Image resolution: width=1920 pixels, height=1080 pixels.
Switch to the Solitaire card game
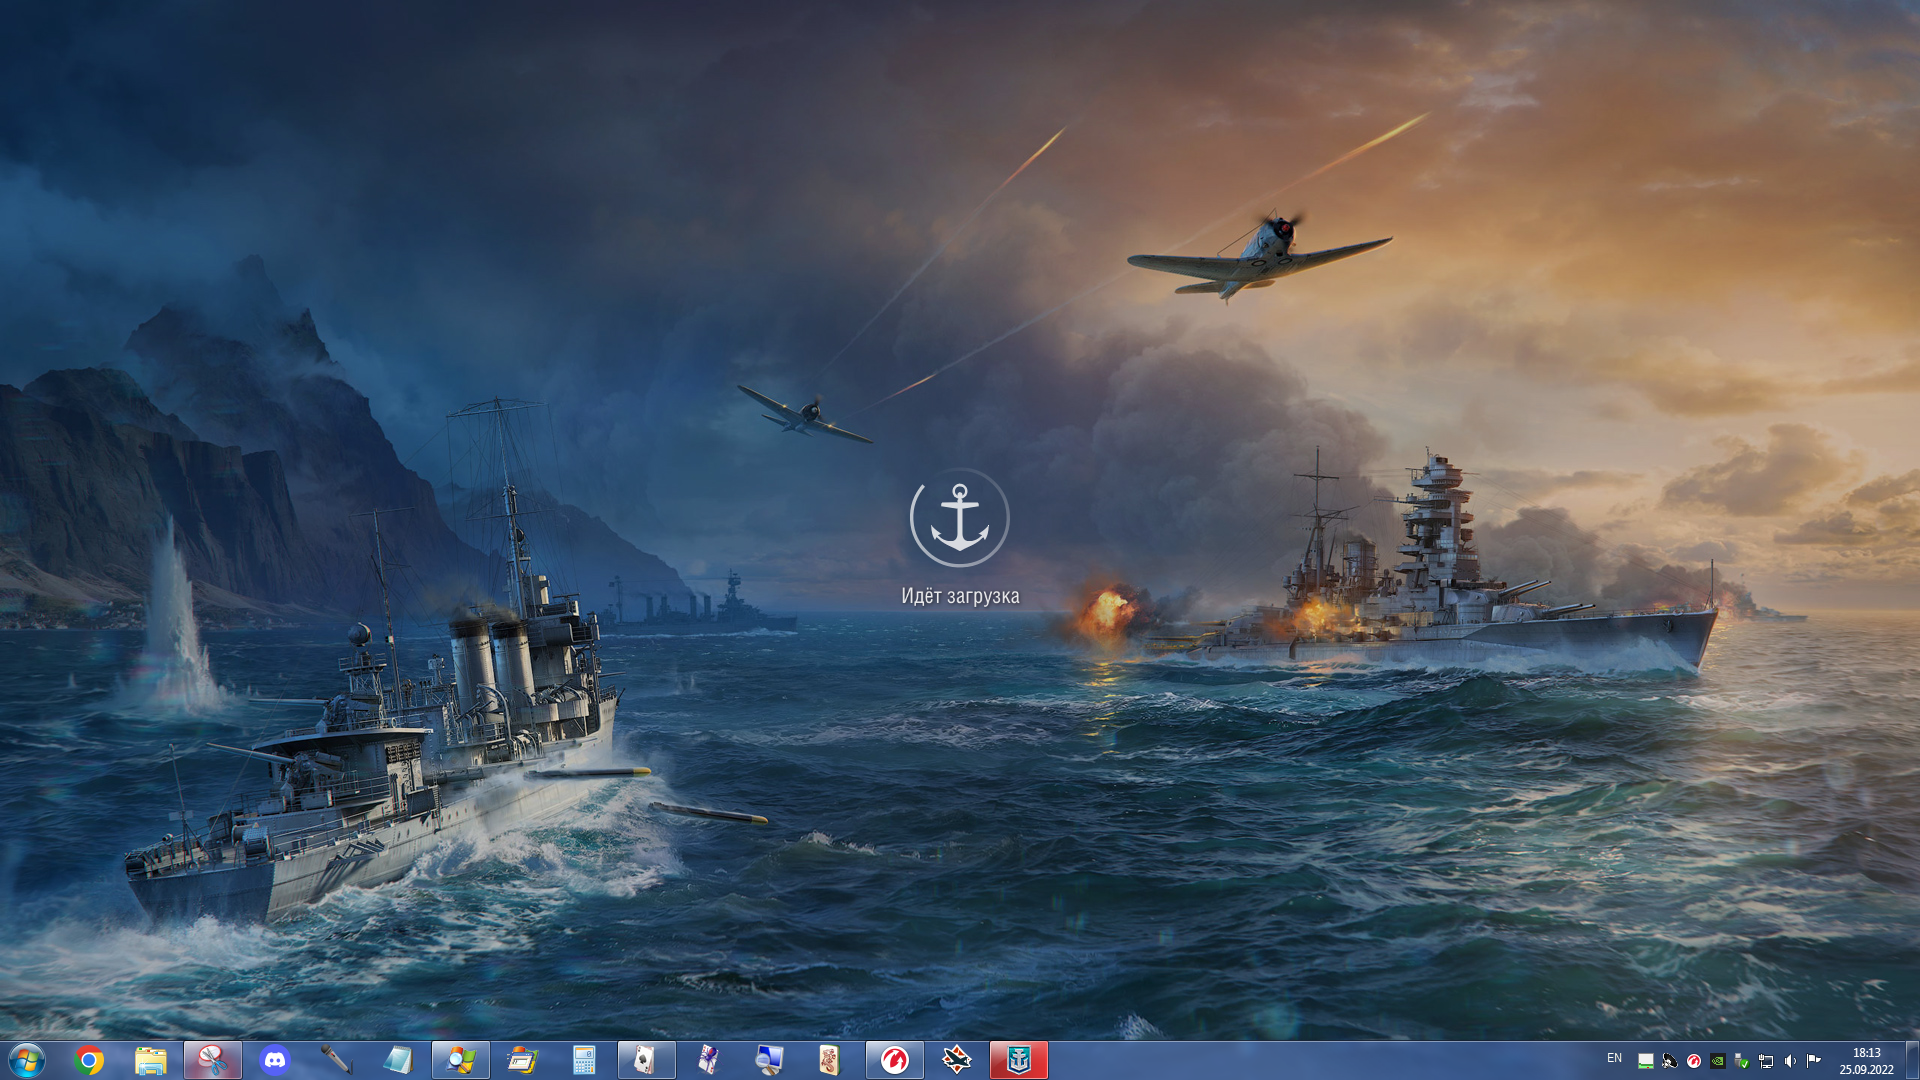(x=647, y=1060)
